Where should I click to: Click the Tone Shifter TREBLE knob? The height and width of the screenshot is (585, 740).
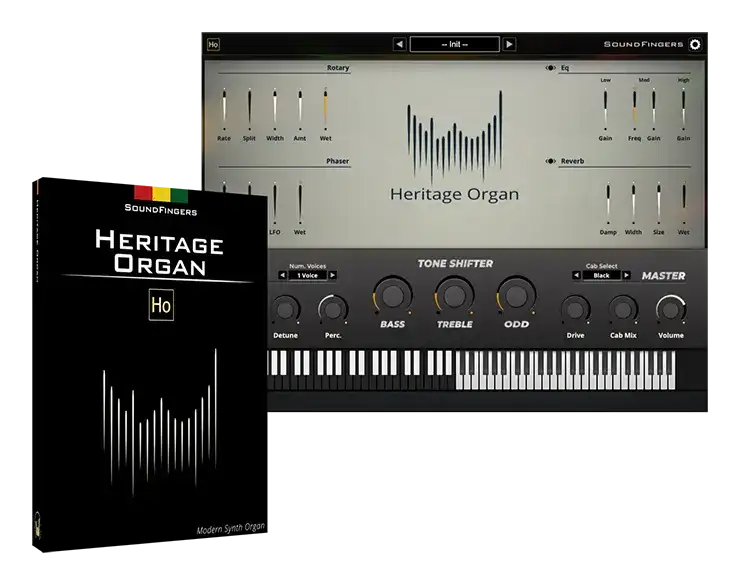coord(454,296)
